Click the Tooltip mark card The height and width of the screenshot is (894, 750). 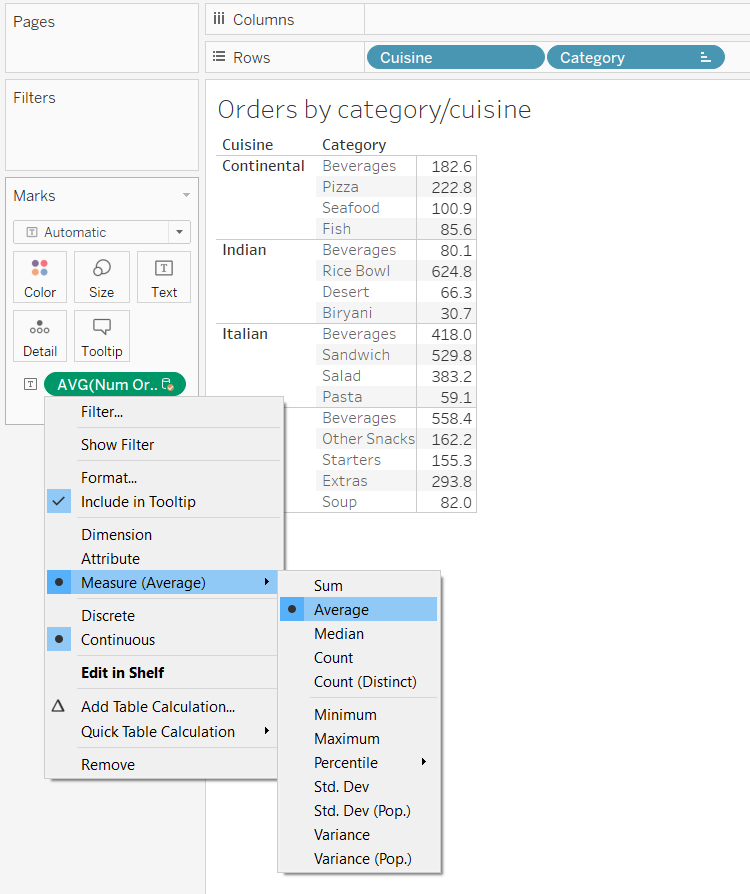tap(102, 336)
